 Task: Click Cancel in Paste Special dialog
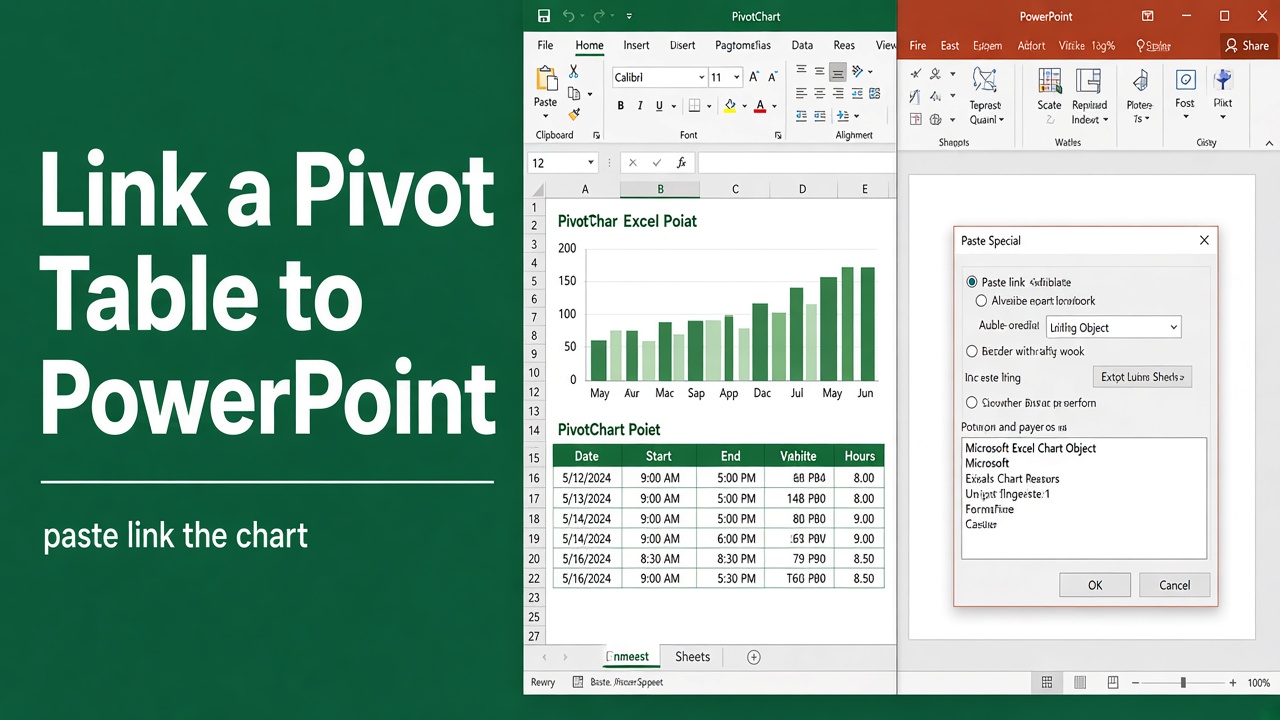click(x=1174, y=585)
